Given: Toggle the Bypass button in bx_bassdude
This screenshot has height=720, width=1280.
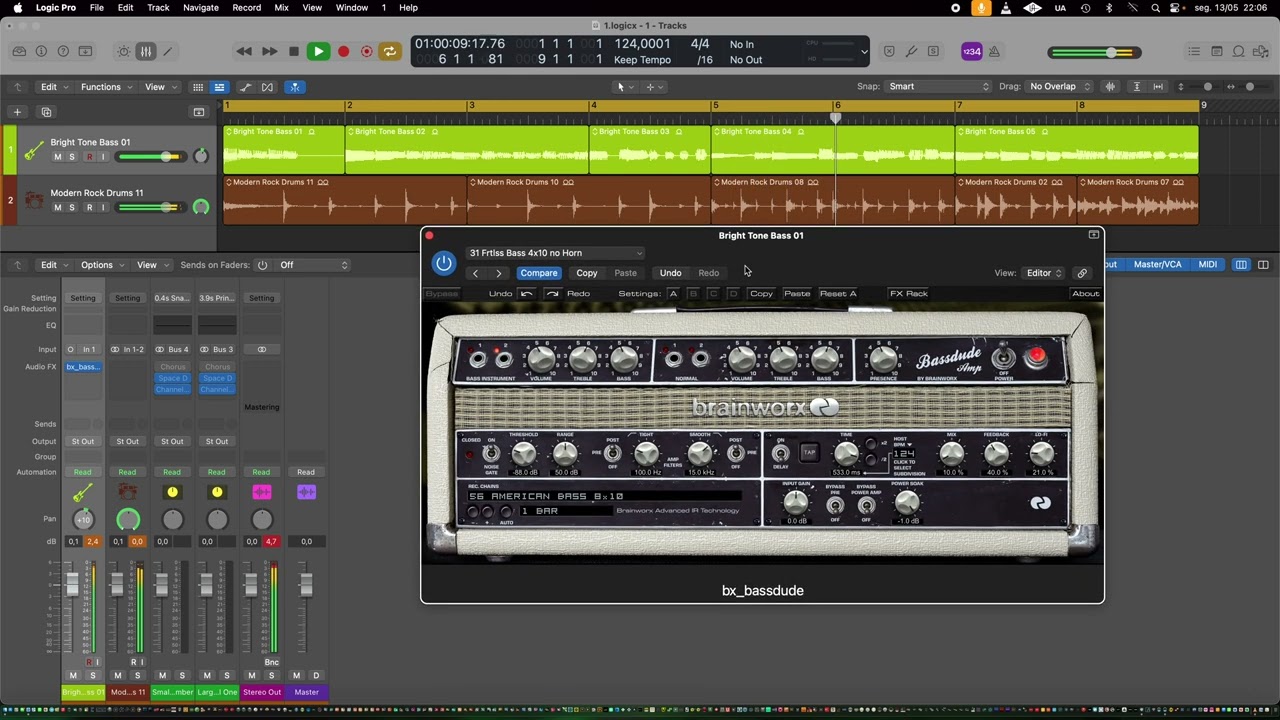Looking at the screenshot, I should [441, 294].
